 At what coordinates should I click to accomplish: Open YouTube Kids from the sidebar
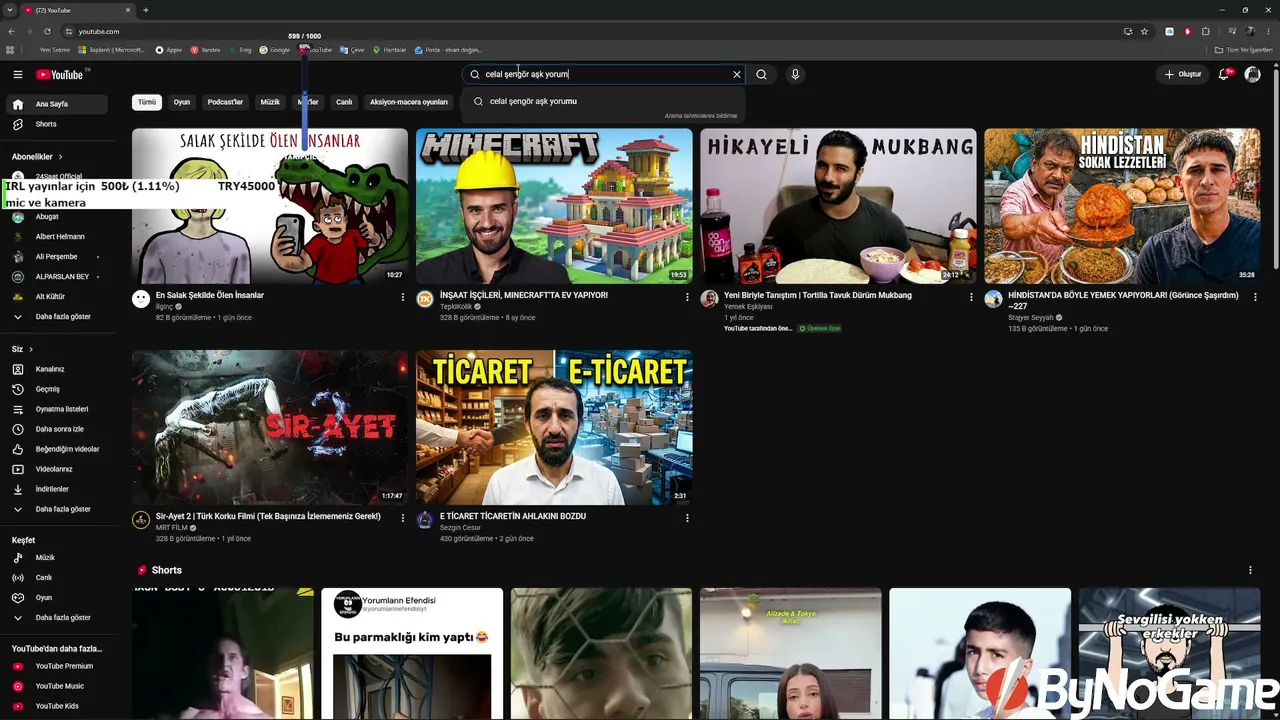point(57,706)
